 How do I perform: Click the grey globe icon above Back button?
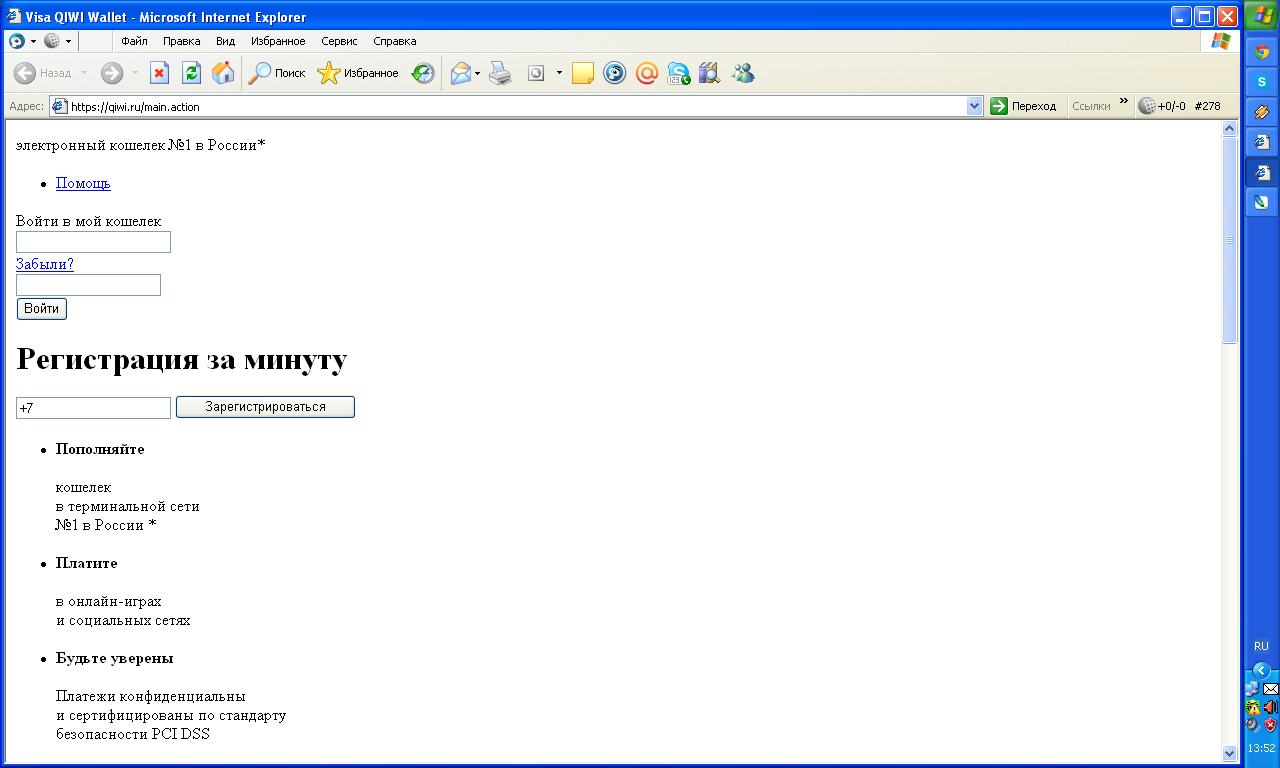(x=52, y=41)
